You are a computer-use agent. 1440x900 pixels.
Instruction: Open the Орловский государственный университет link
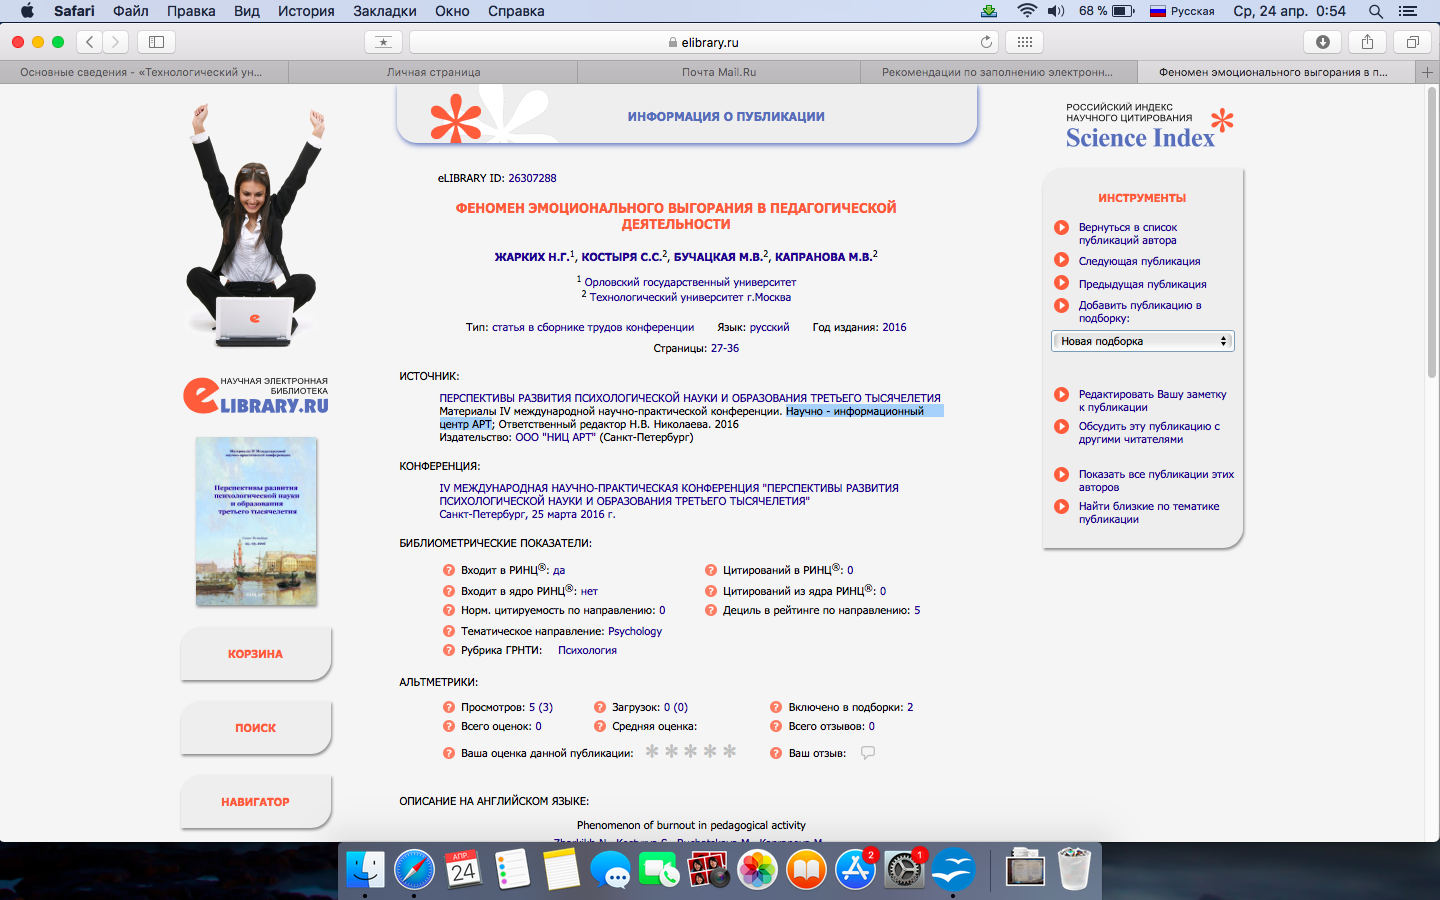pyautogui.click(x=690, y=282)
